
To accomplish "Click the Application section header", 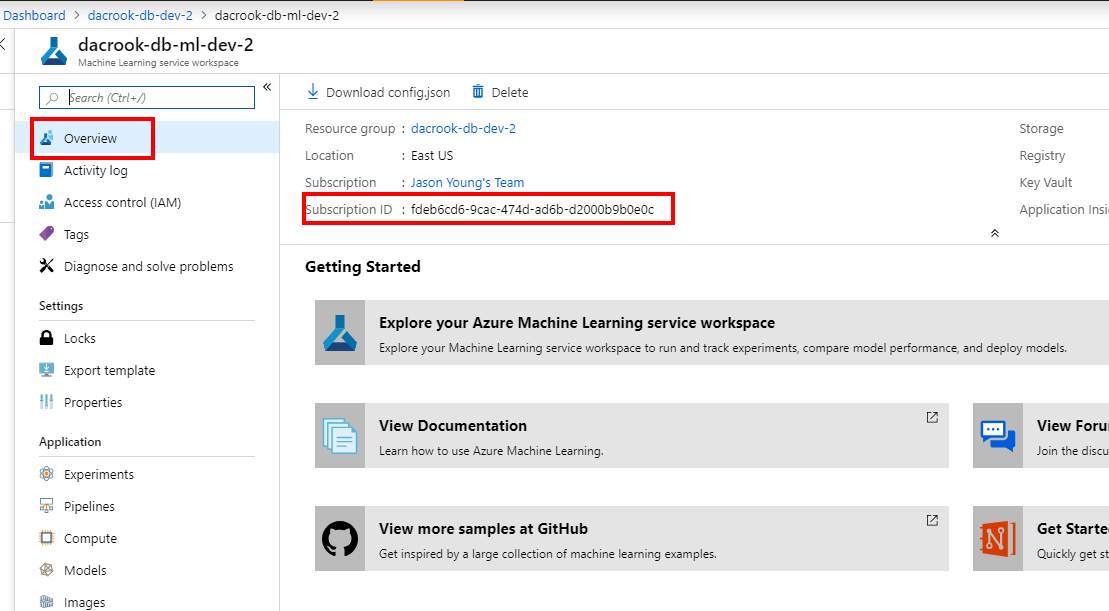I will click(70, 442).
